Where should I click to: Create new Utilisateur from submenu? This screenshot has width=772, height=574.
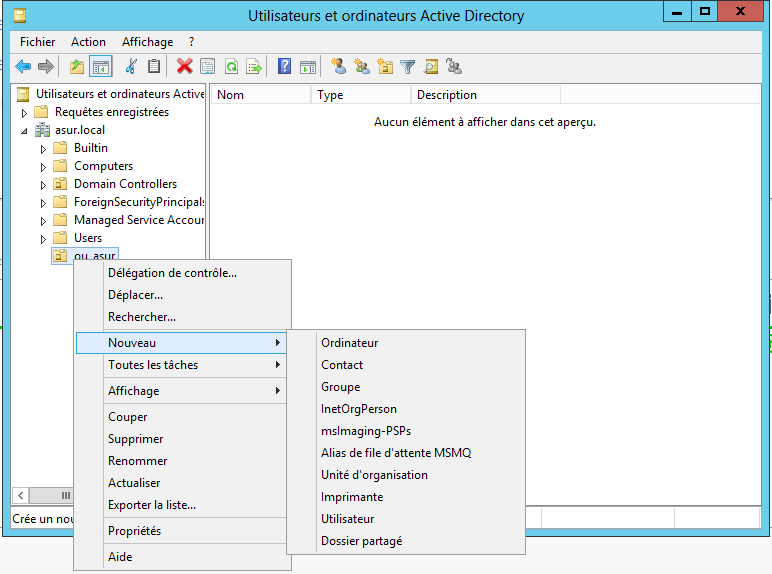click(x=406, y=519)
